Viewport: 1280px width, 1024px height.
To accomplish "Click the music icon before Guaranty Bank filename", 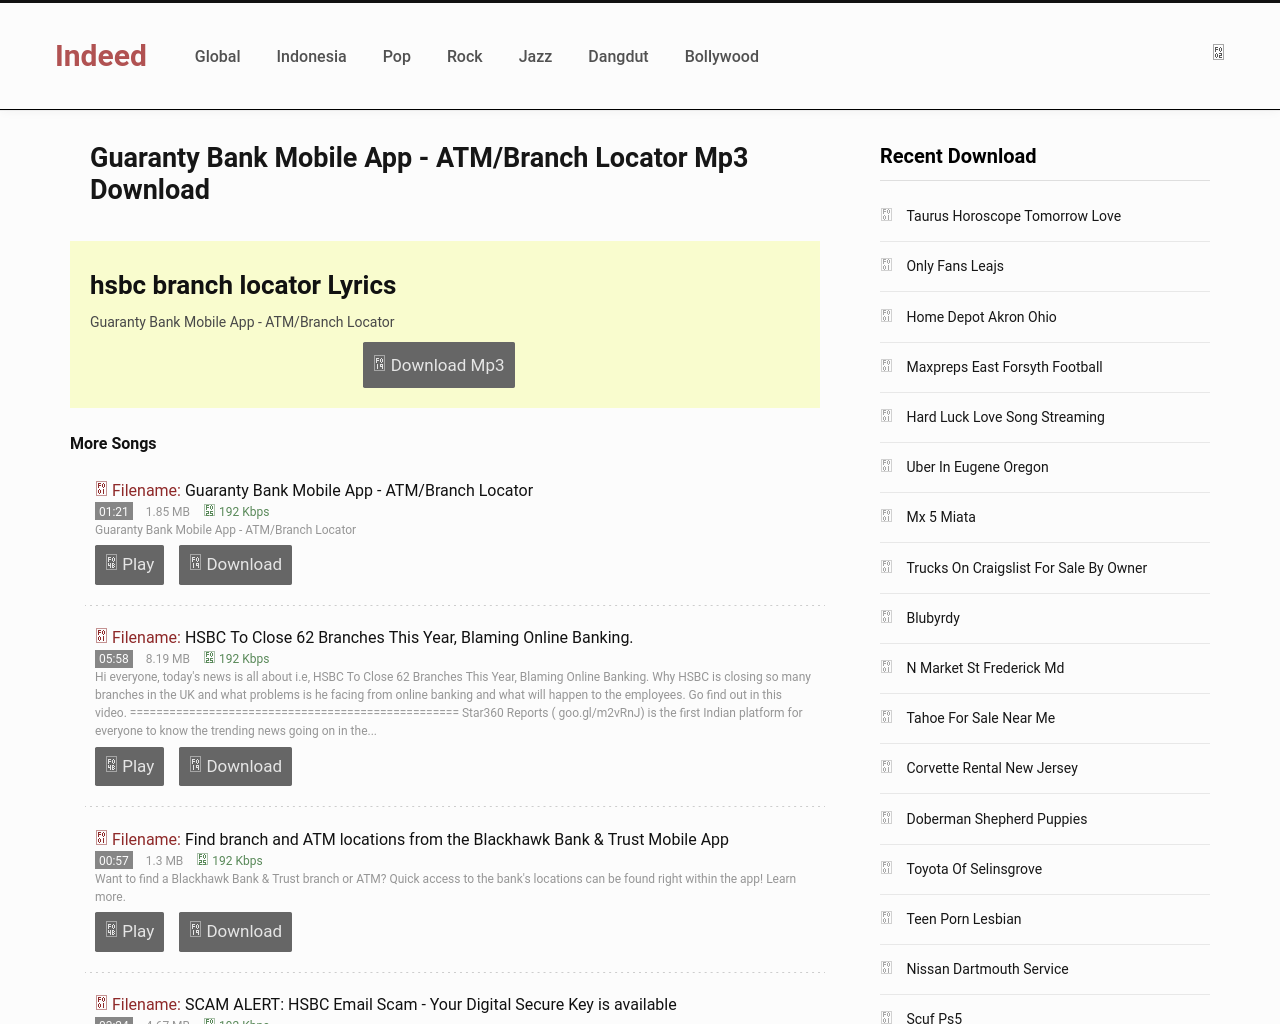I will [x=101, y=489].
